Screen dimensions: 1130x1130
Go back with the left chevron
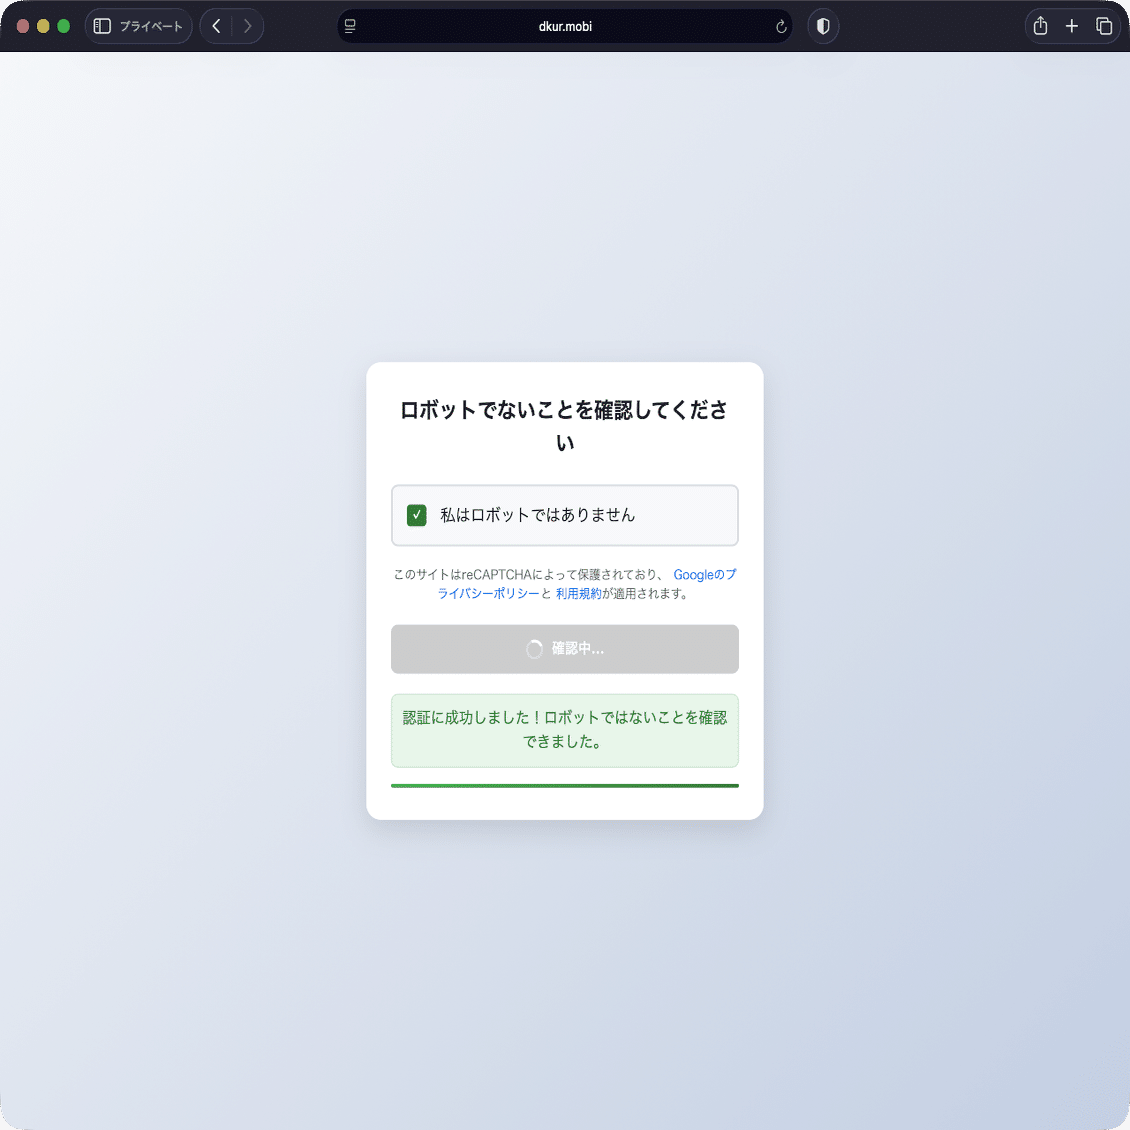coord(216,26)
